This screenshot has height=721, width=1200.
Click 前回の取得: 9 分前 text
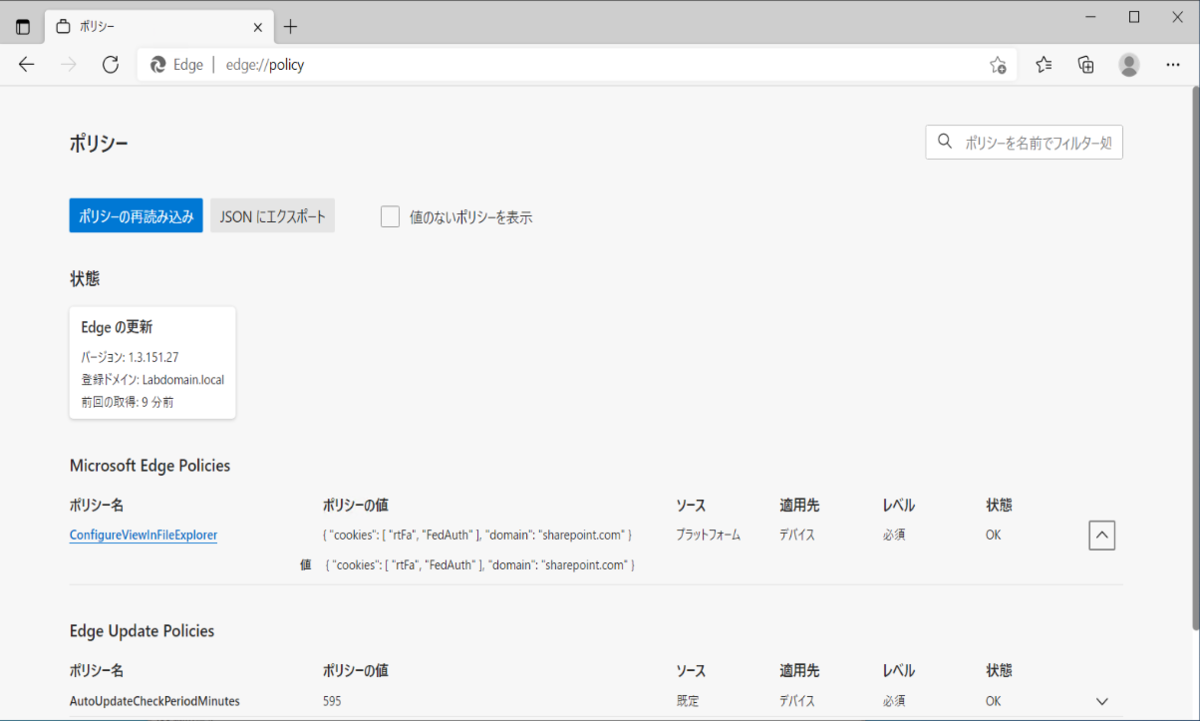128,402
